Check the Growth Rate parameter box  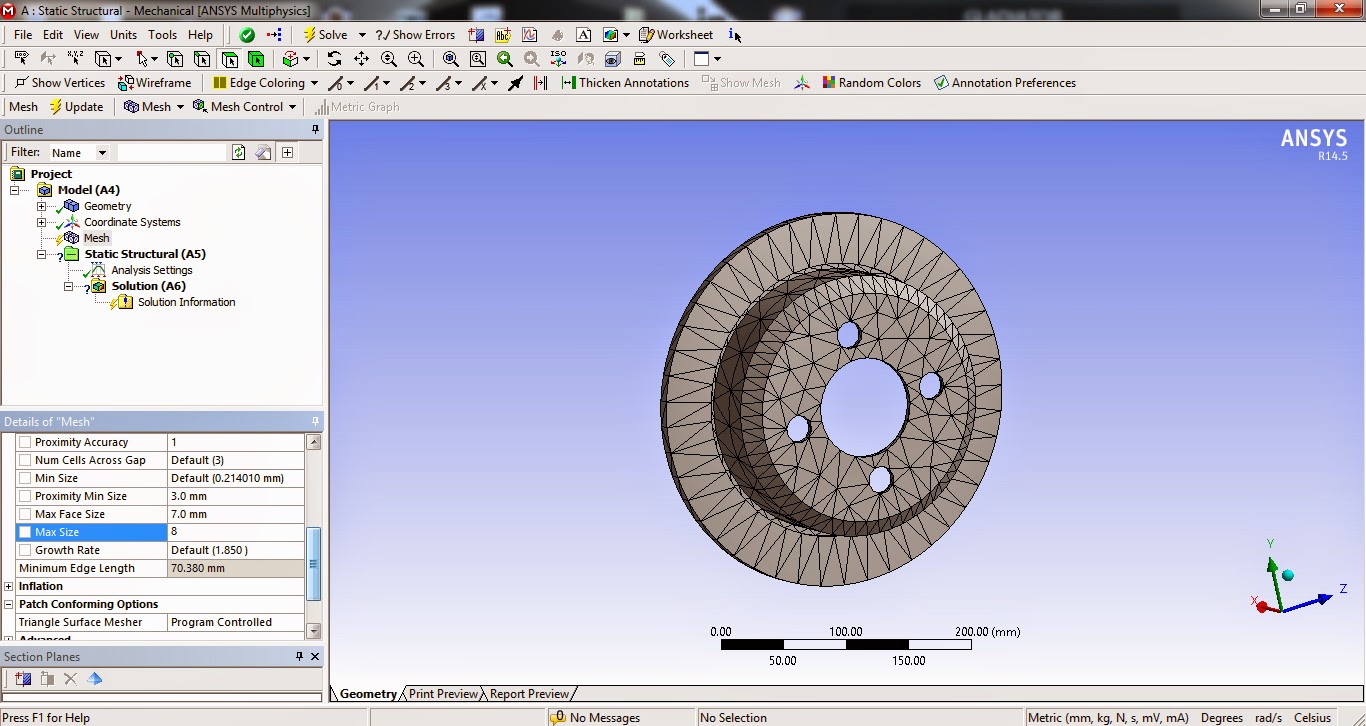(23, 549)
